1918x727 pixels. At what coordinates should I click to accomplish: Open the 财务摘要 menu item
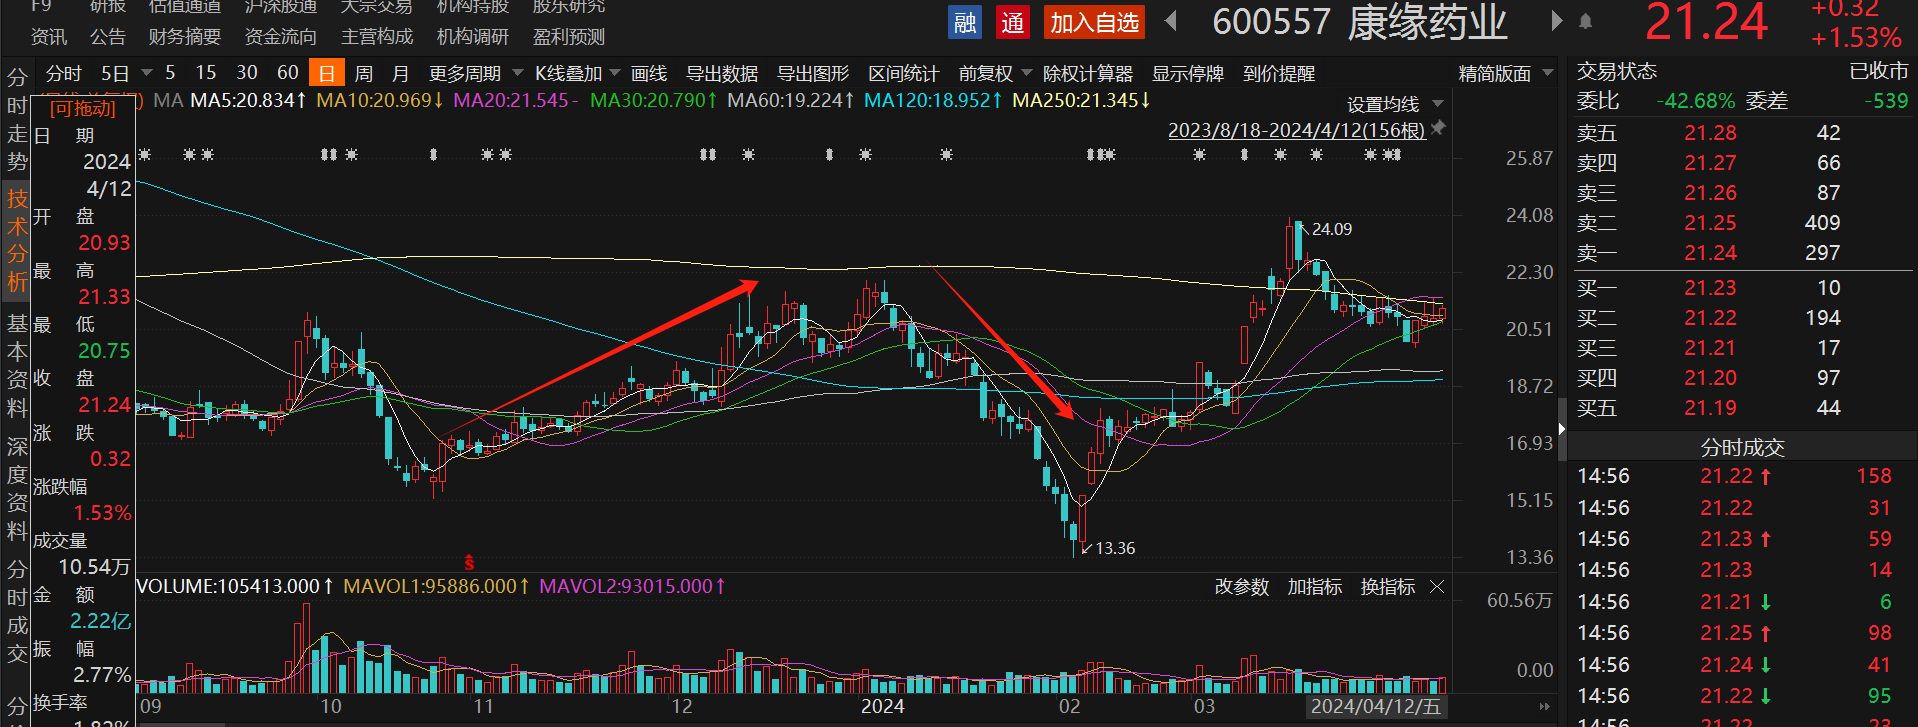click(x=185, y=37)
